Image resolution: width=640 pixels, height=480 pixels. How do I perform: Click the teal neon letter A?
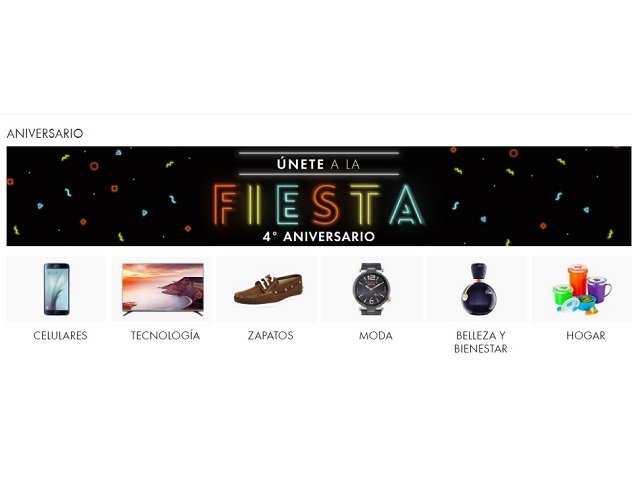pos(407,204)
